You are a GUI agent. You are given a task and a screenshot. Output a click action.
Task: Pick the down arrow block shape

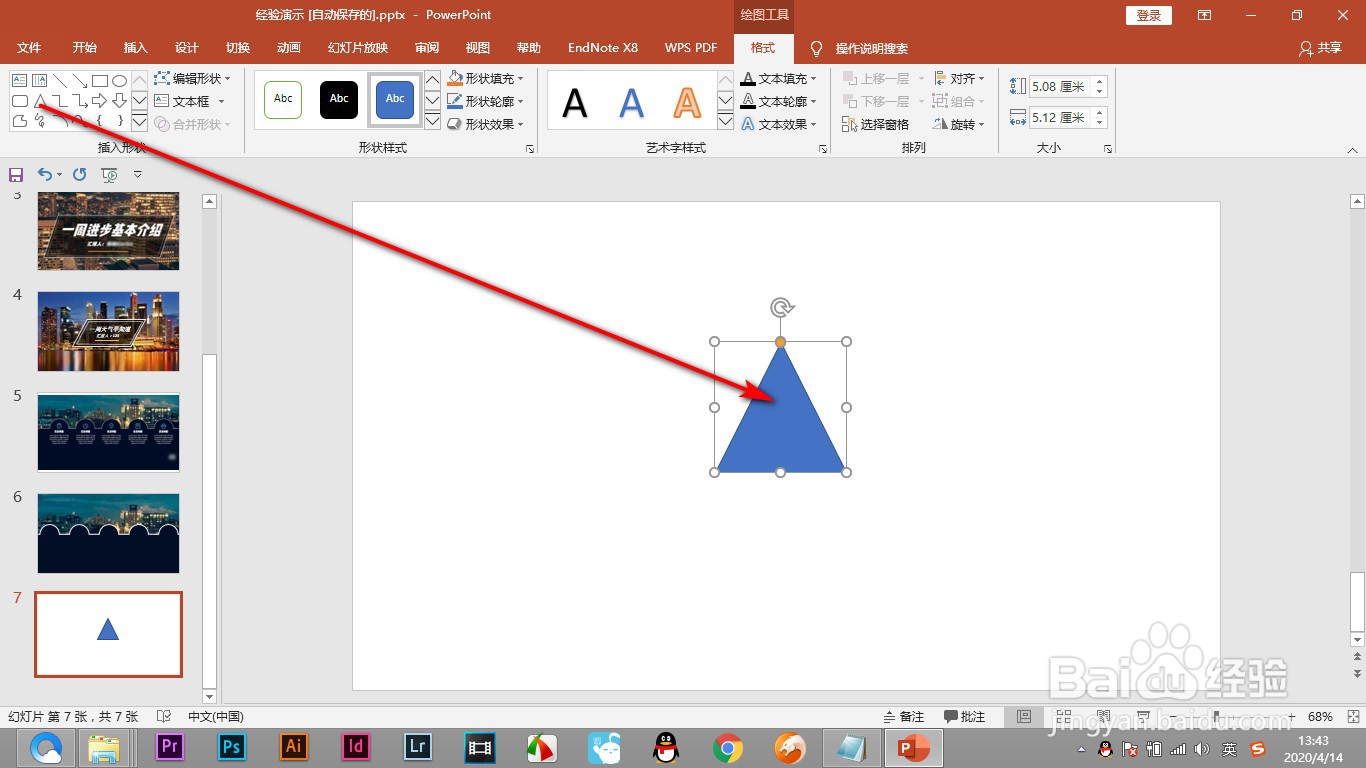point(119,101)
